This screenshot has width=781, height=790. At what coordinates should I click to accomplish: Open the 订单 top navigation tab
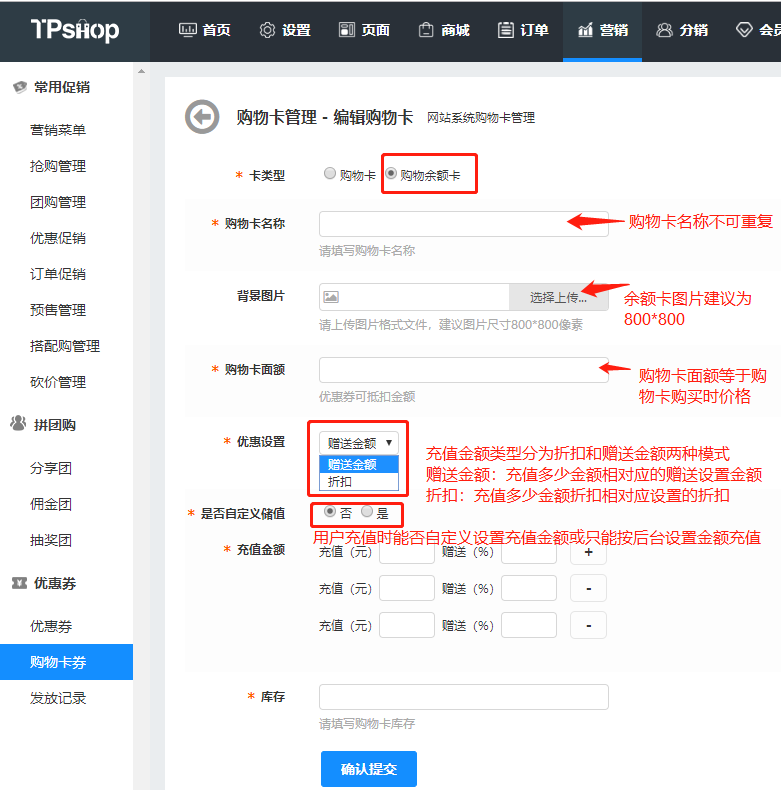pos(523,30)
